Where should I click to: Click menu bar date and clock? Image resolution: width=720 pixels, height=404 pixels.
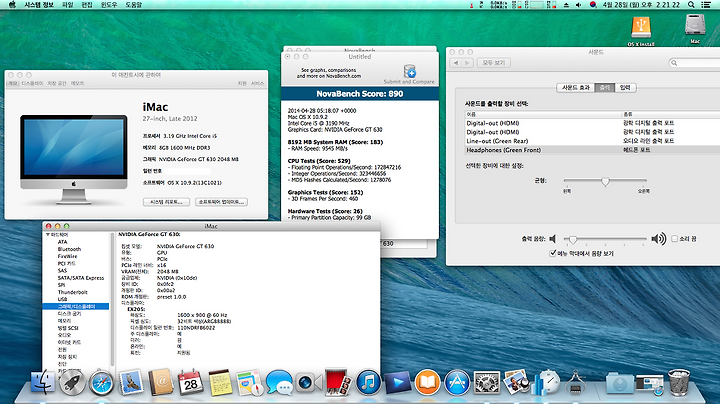(641, 5)
